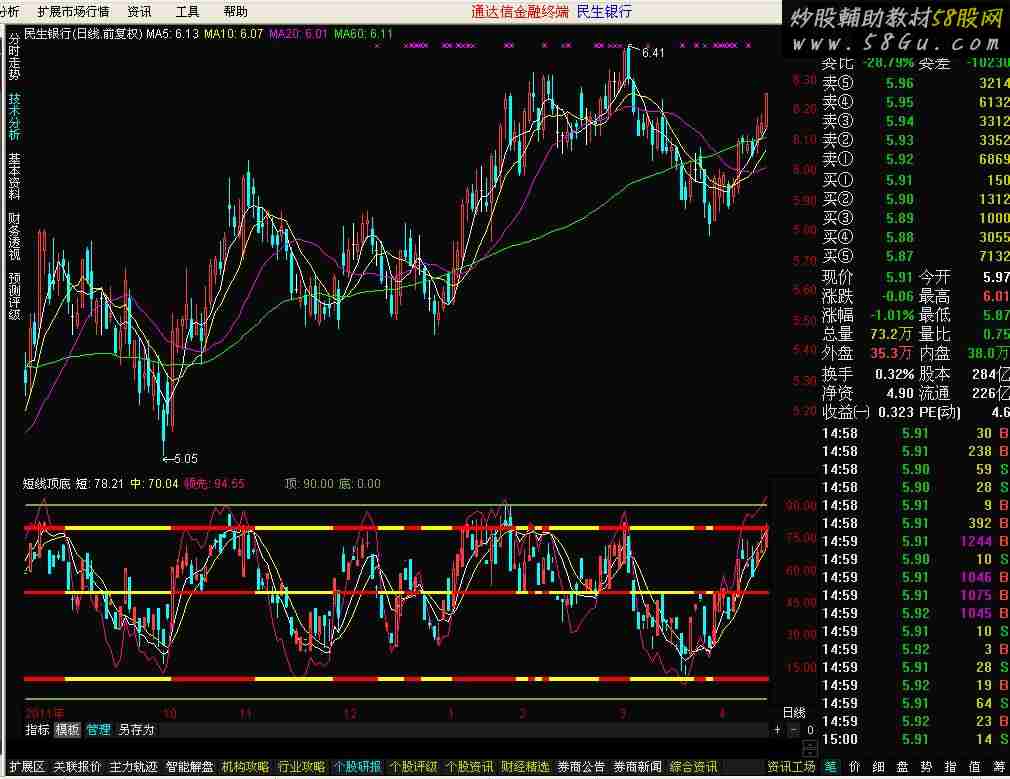1010x779 pixels.
Task: Select the 笔 tick detail tab
Action: 831,767
